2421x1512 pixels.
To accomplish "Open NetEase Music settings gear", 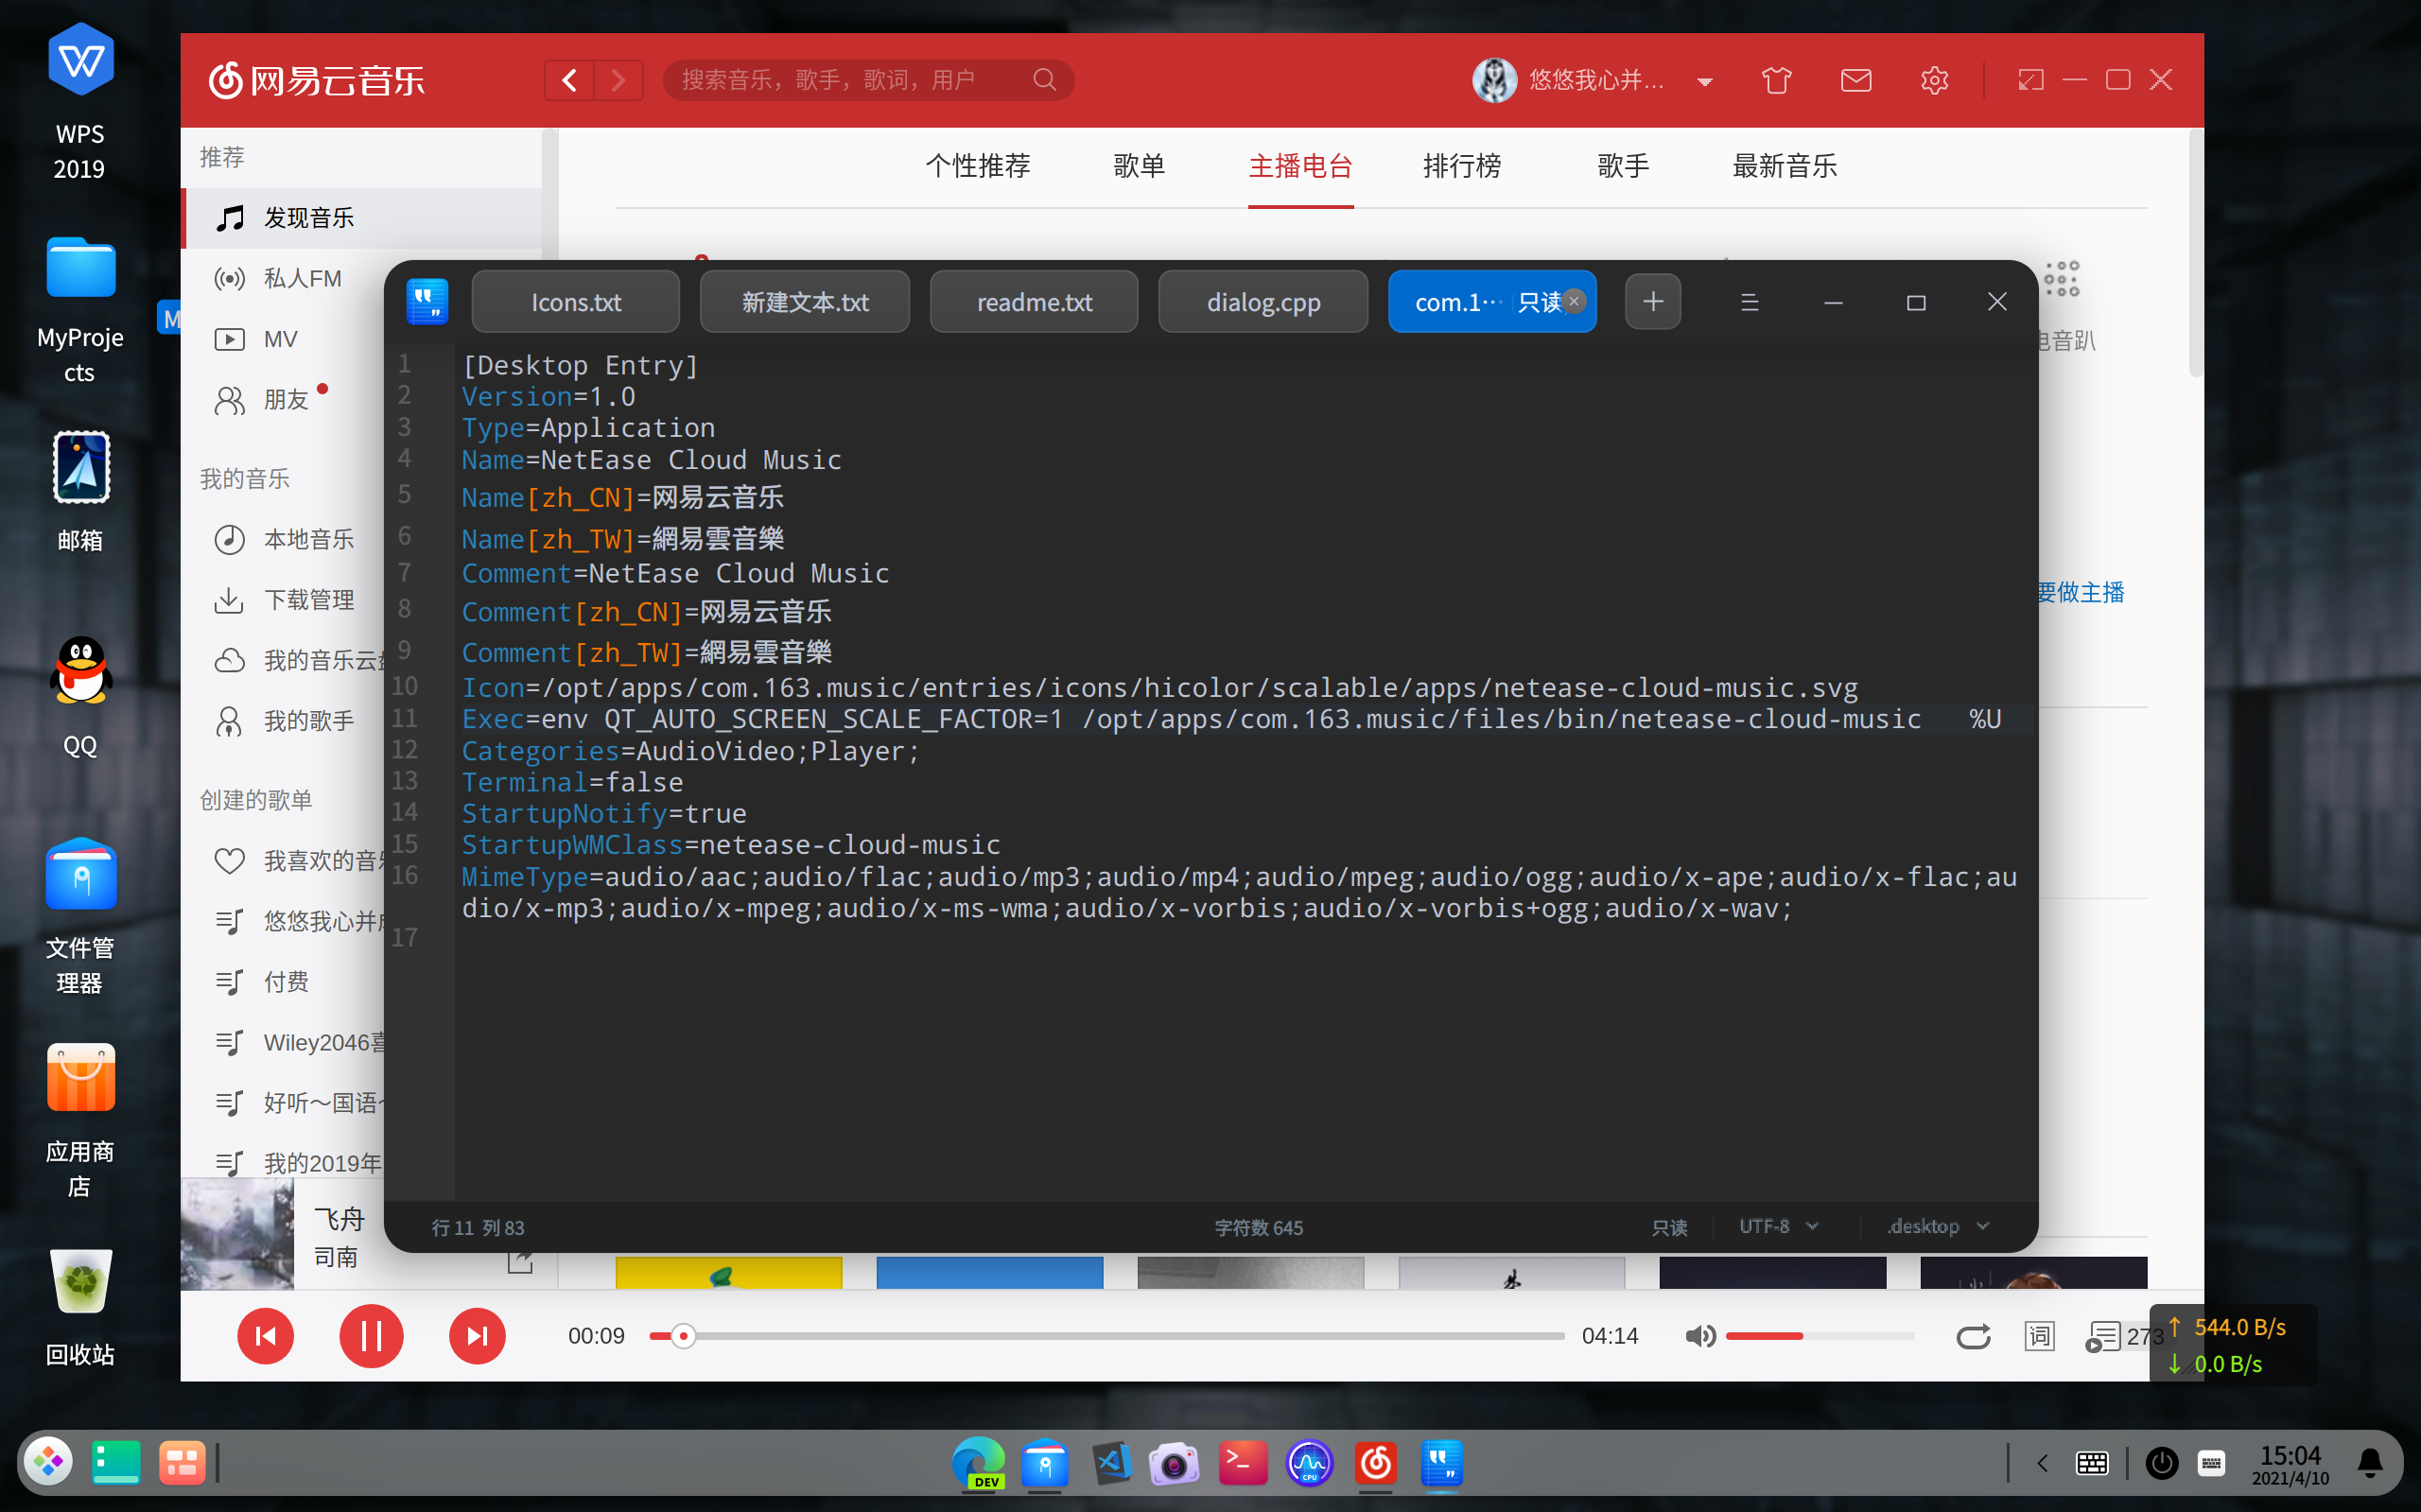I will click(x=1934, y=80).
